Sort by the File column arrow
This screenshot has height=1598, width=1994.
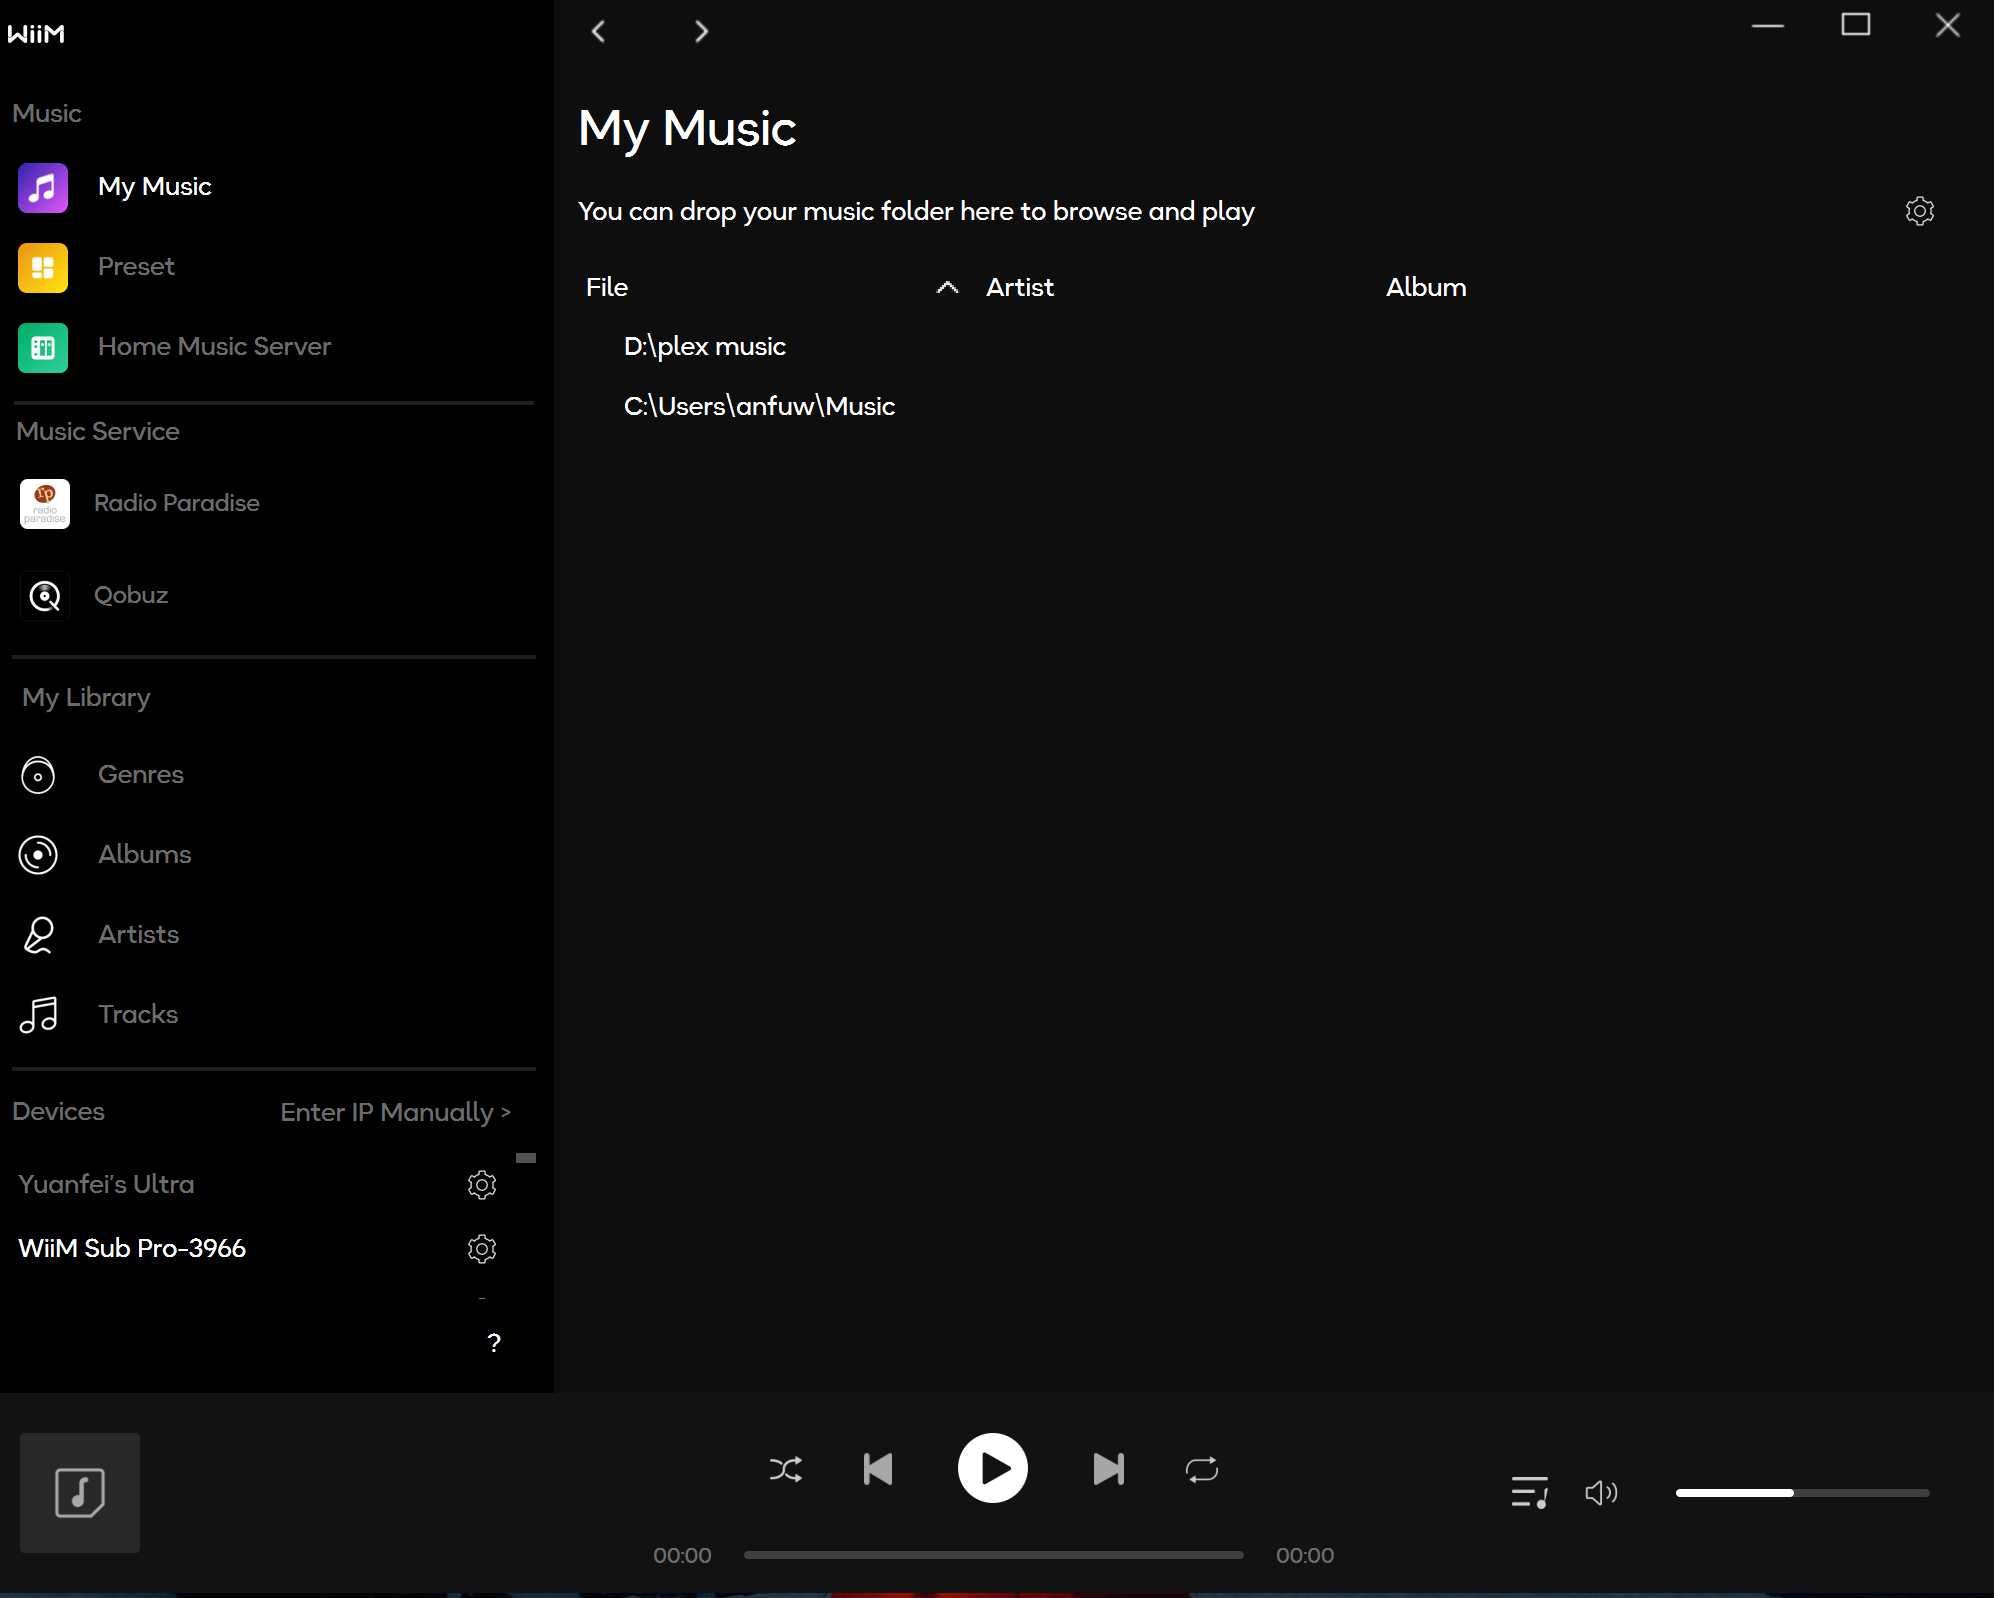(947, 288)
